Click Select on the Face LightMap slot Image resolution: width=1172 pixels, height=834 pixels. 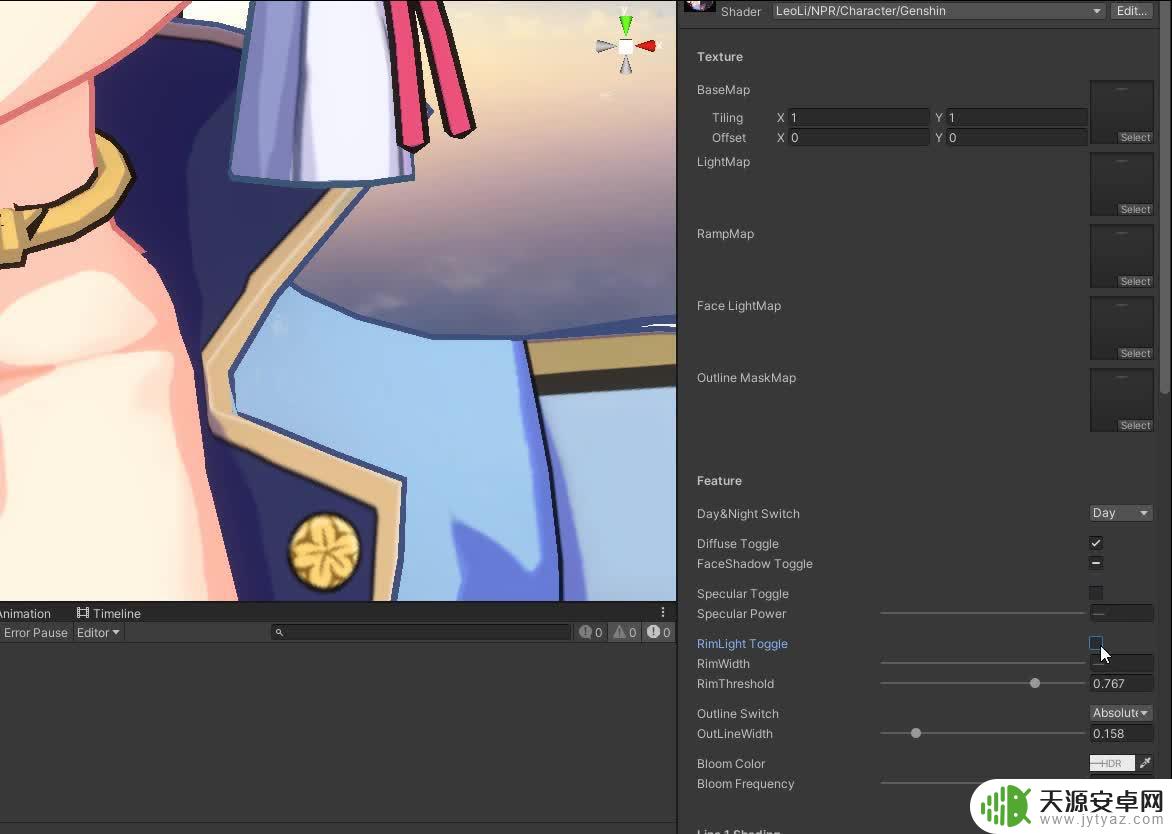click(x=1135, y=353)
